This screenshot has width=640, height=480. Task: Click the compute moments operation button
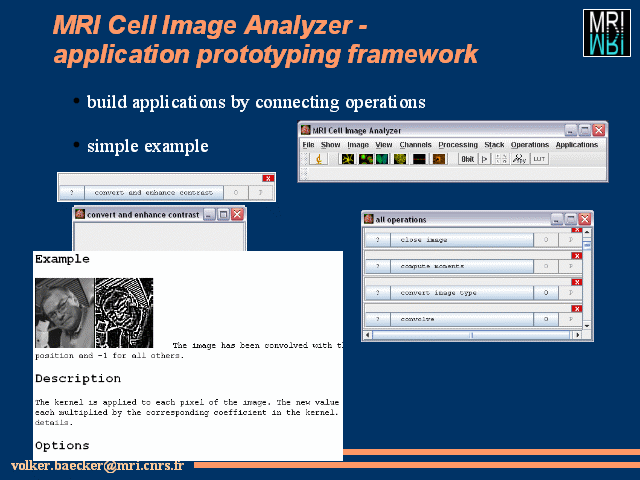462,266
